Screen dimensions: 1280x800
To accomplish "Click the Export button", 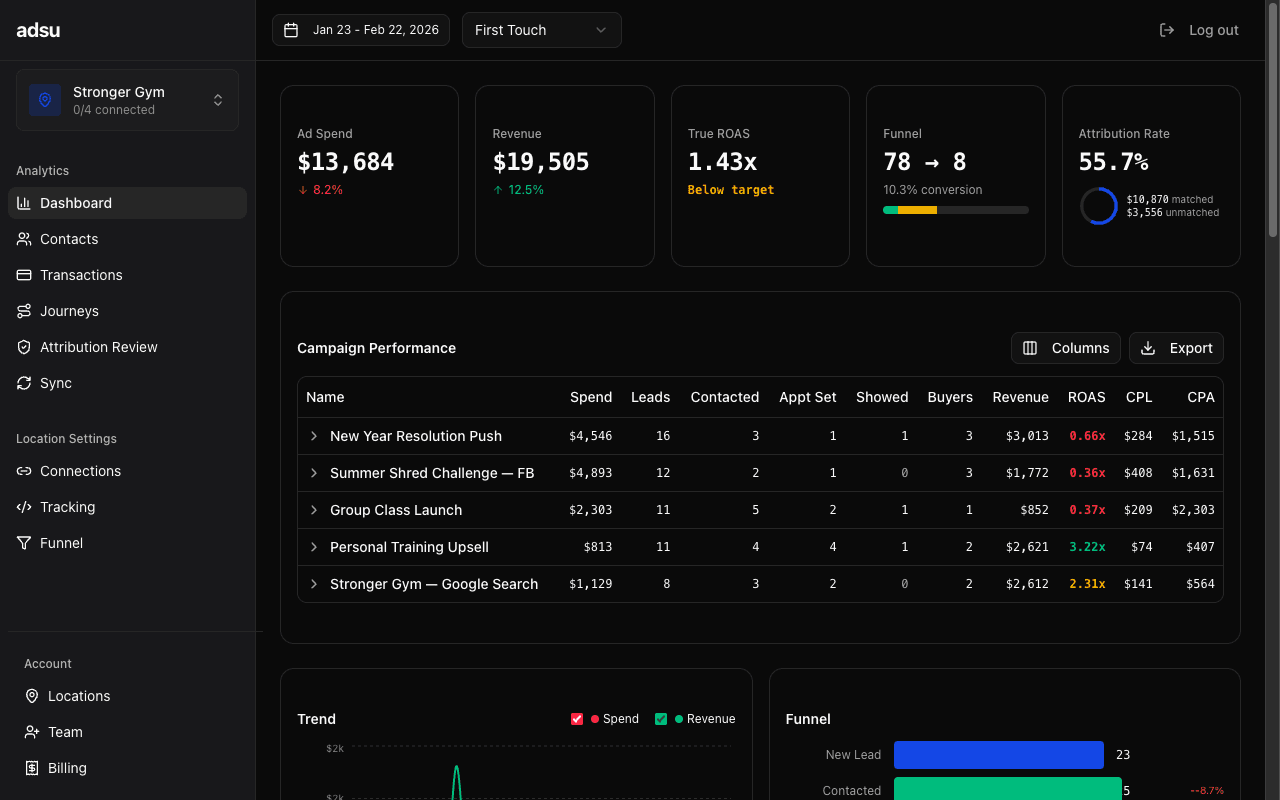I will click(x=1176, y=348).
